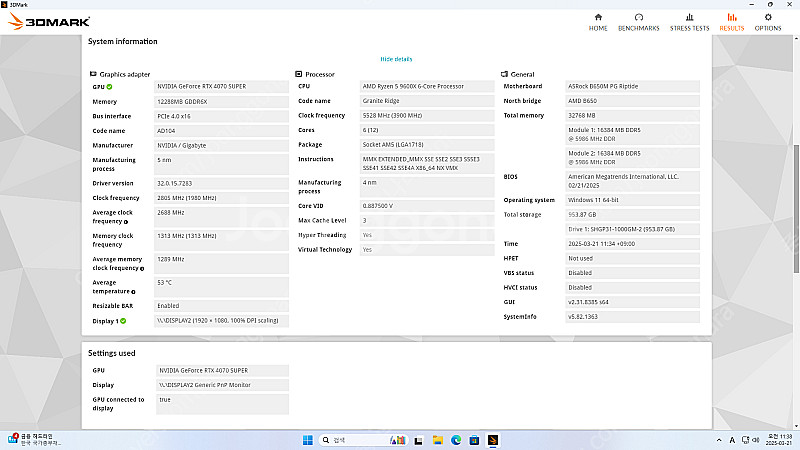This screenshot has width=800, height=450.
Task: Click the North bridge value AMD B650
Action: (633, 101)
